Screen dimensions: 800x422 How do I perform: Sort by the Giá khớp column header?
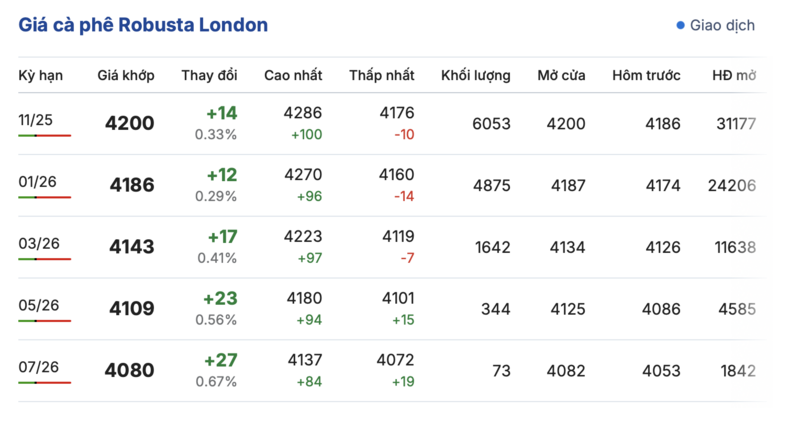click(x=125, y=76)
